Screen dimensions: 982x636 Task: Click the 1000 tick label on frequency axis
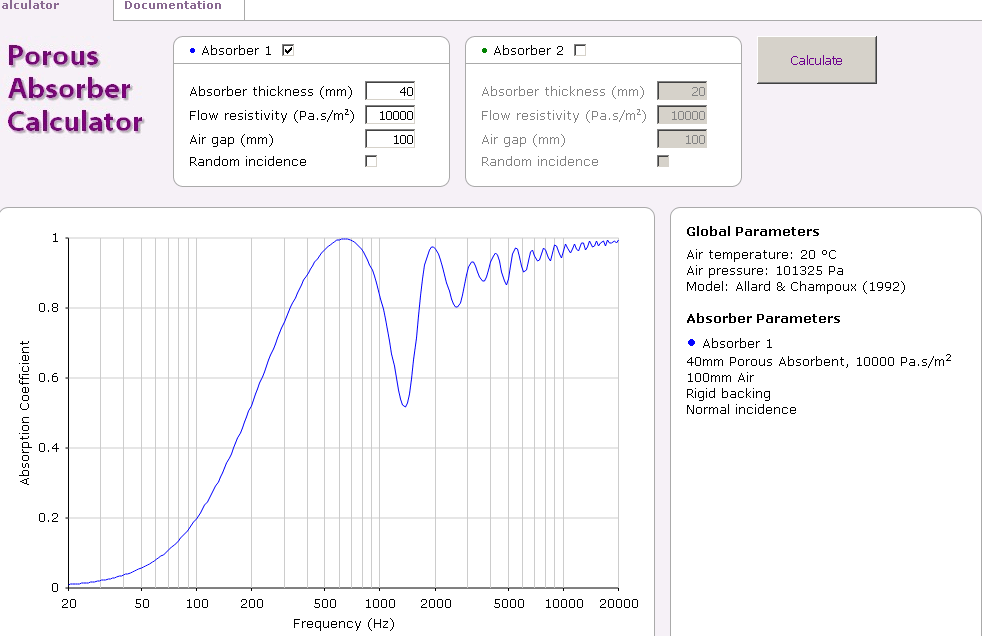pyautogui.click(x=380, y=603)
